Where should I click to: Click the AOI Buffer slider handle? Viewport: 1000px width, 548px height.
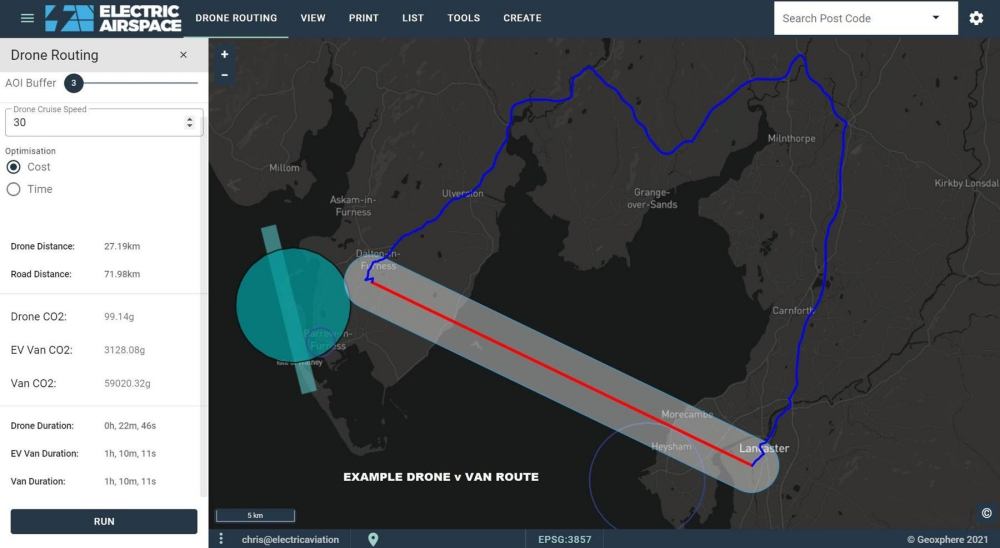click(73, 83)
